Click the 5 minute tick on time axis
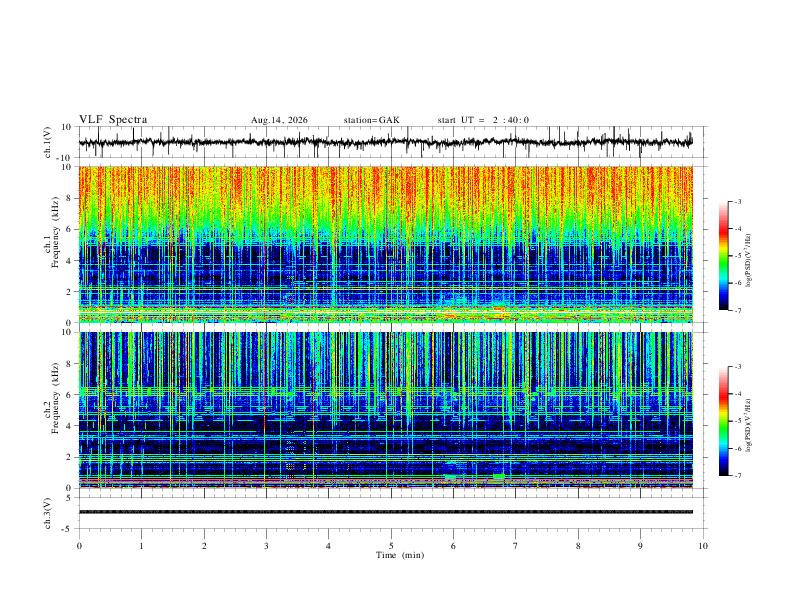The height and width of the screenshot is (612, 792). [x=391, y=546]
